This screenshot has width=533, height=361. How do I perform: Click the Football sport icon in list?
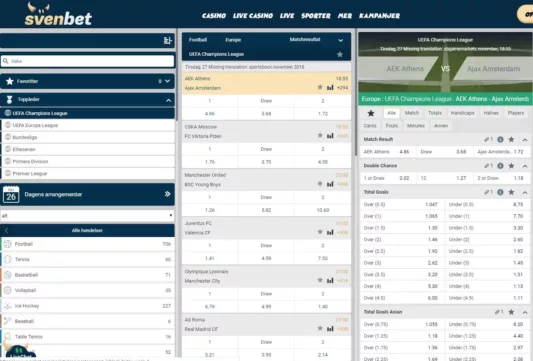click(x=8, y=244)
